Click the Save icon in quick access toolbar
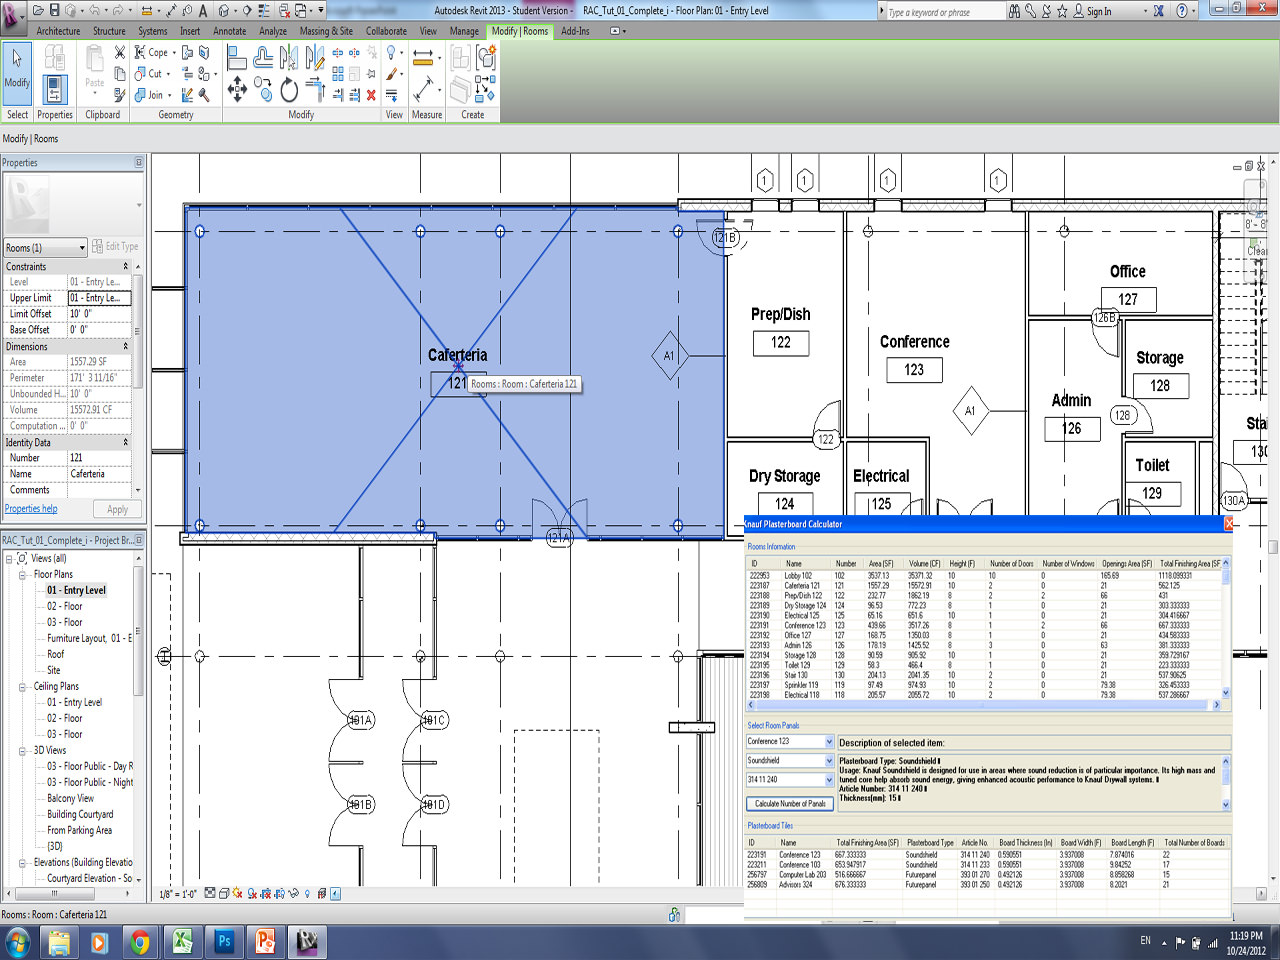 click(x=54, y=10)
